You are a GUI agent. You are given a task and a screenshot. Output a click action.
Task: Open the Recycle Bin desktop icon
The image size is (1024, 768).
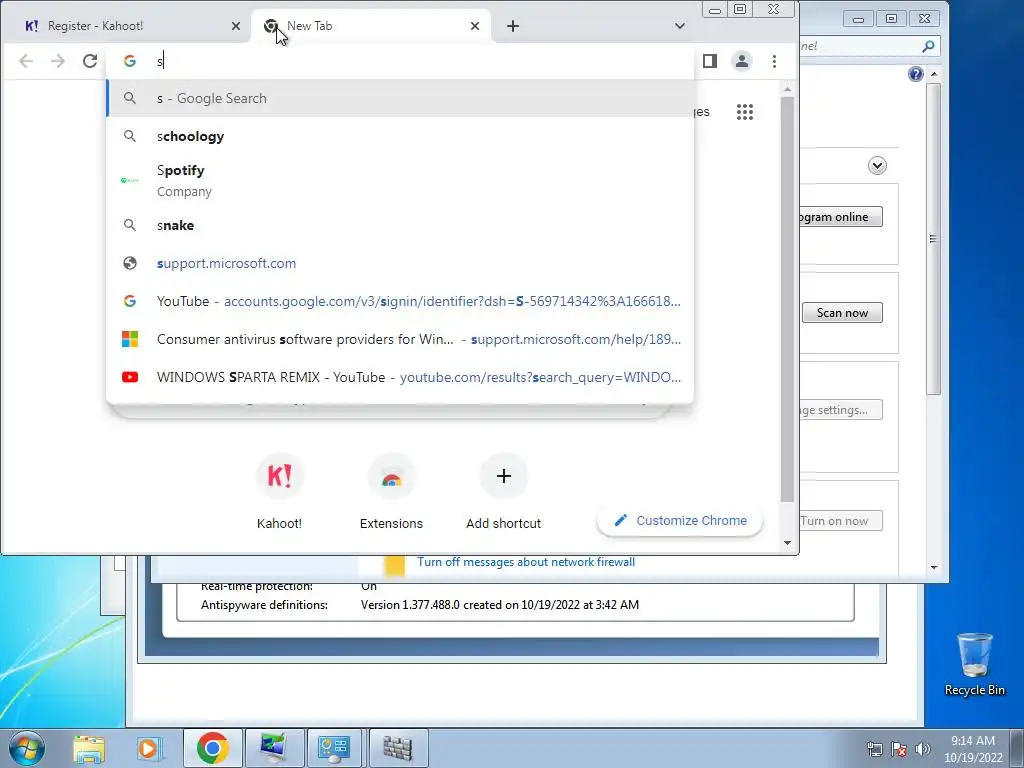coord(974,664)
